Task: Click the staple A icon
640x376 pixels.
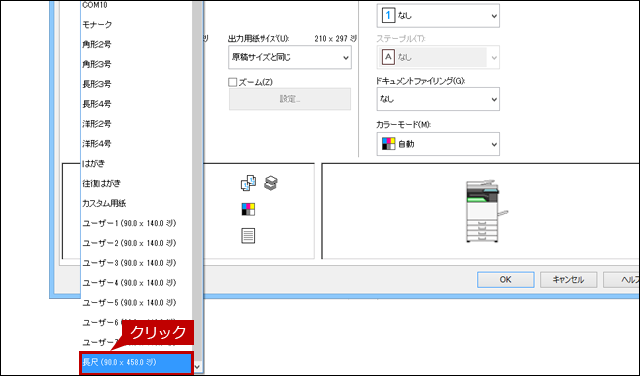Action: coord(388,57)
